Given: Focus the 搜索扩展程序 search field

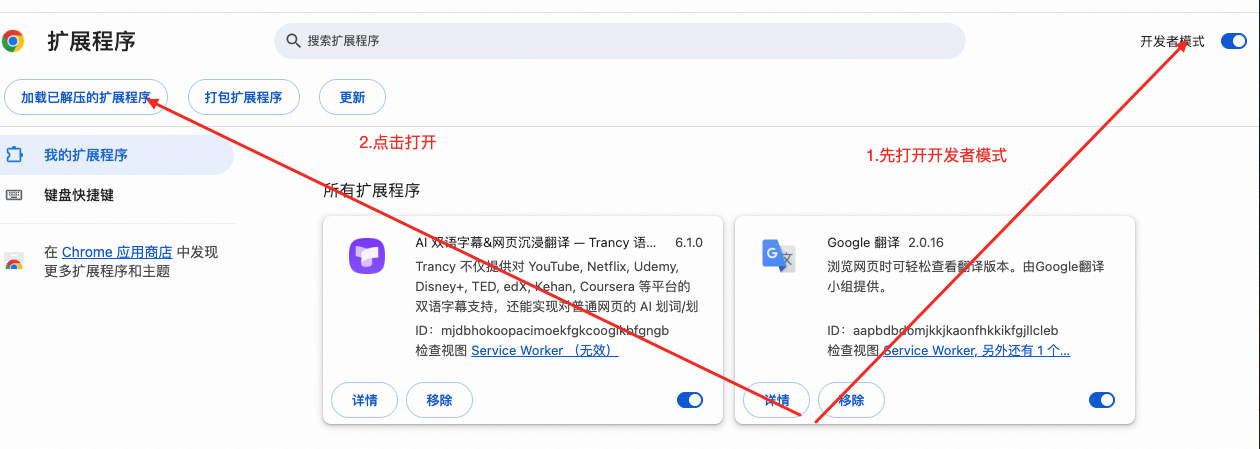Looking at the screenshot, I should pos(620,41).
